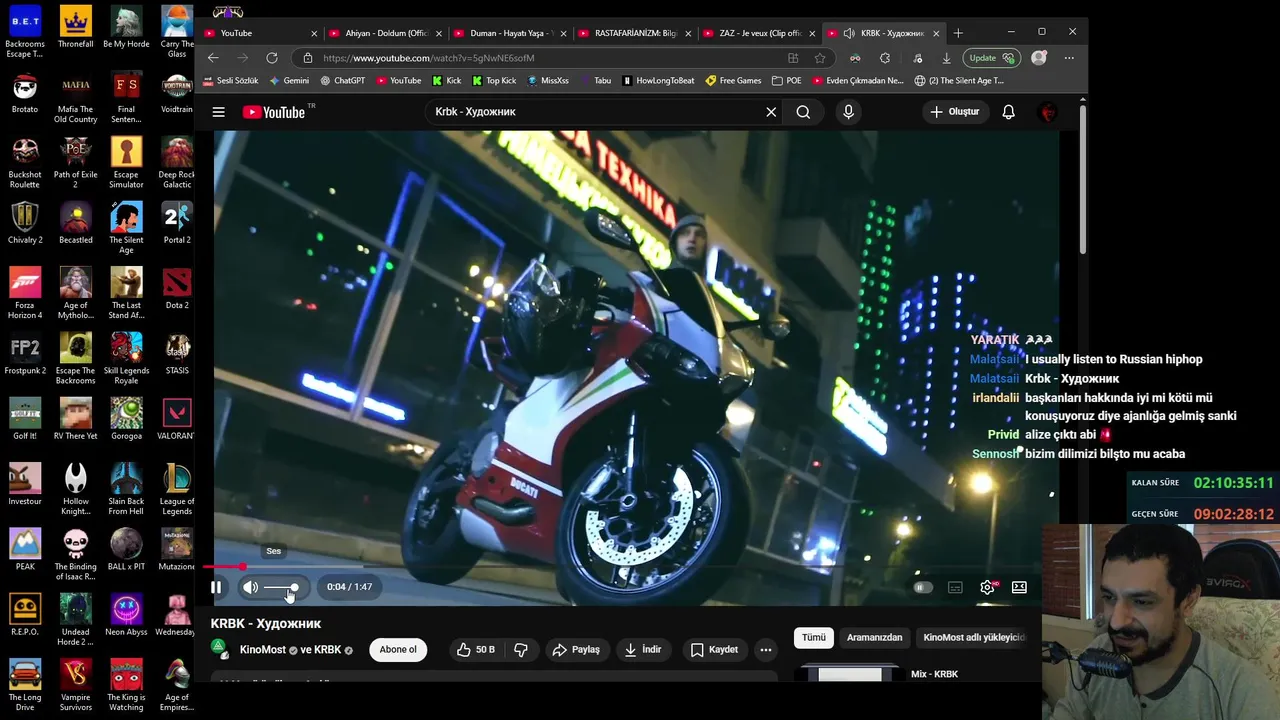Reload the page with refresh icon
Viewport: 1280px width, 720px height.
(272, 58)
